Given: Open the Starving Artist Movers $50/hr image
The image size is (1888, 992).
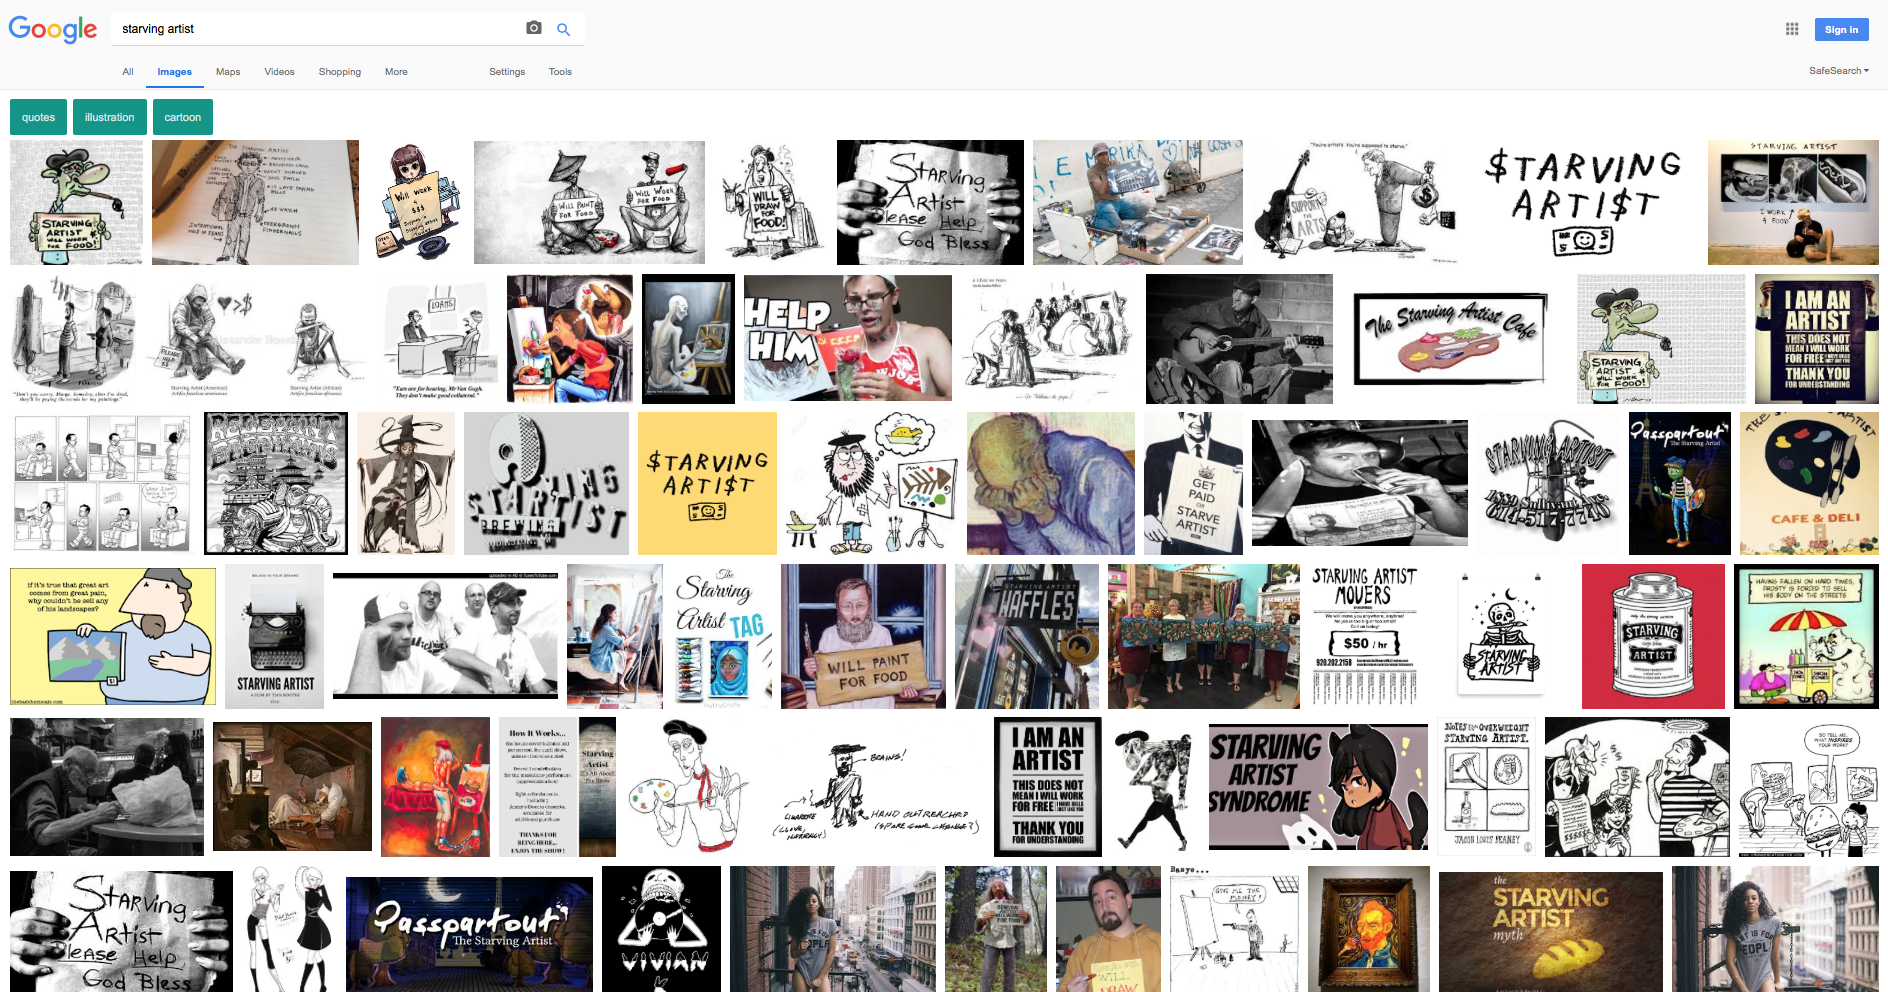Looking at the screenshot, I should [x=1364, y=636].
